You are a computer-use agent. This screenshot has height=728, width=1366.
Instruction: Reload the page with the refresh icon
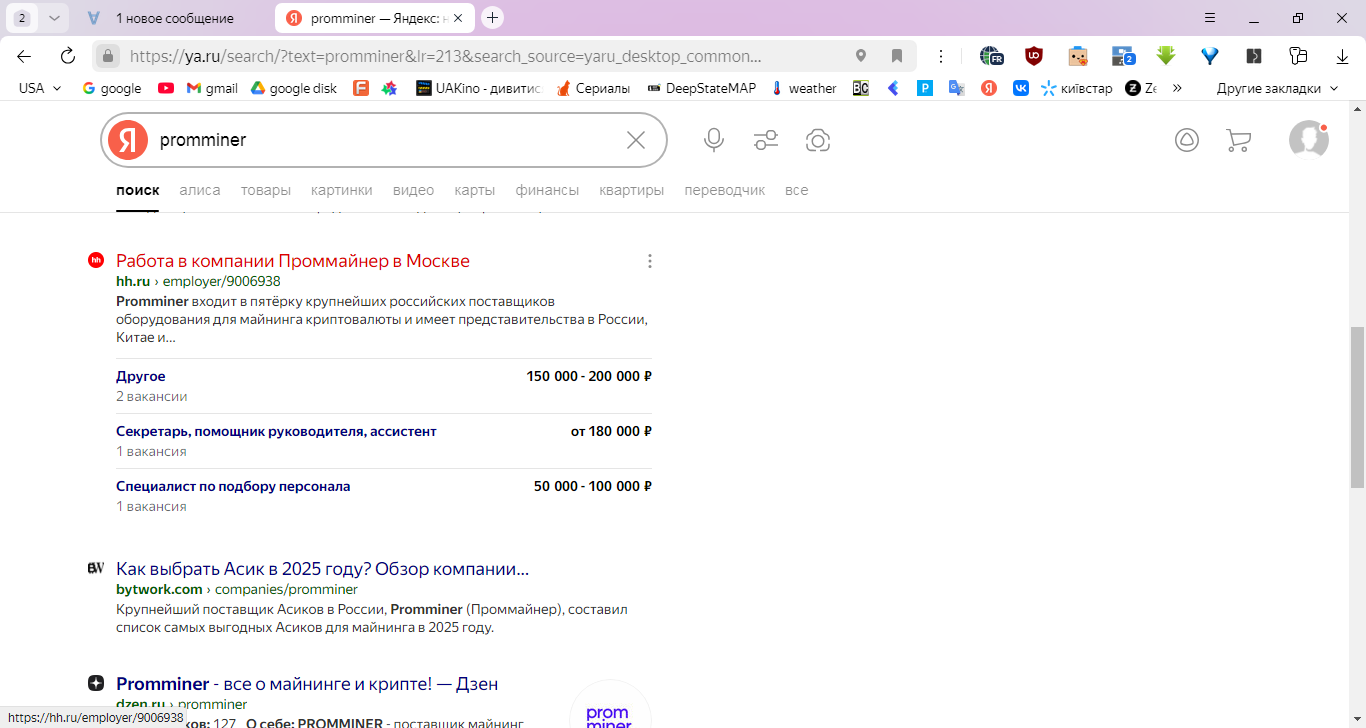[x=68, y=56]
